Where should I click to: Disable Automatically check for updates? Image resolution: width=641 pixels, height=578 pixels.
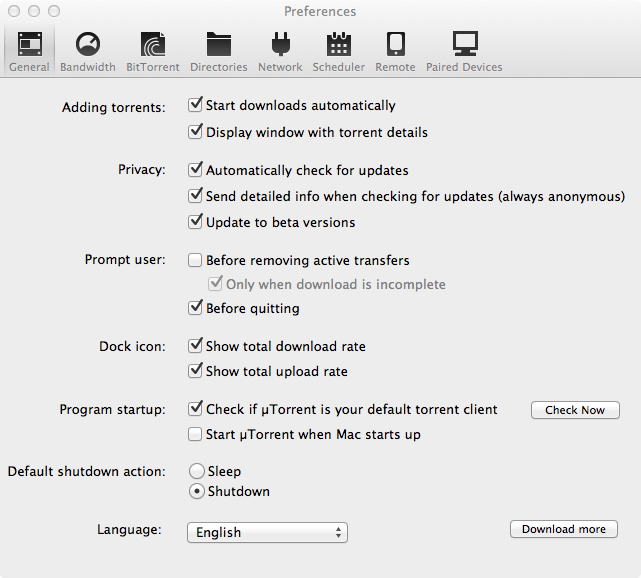tap(195, 170)
